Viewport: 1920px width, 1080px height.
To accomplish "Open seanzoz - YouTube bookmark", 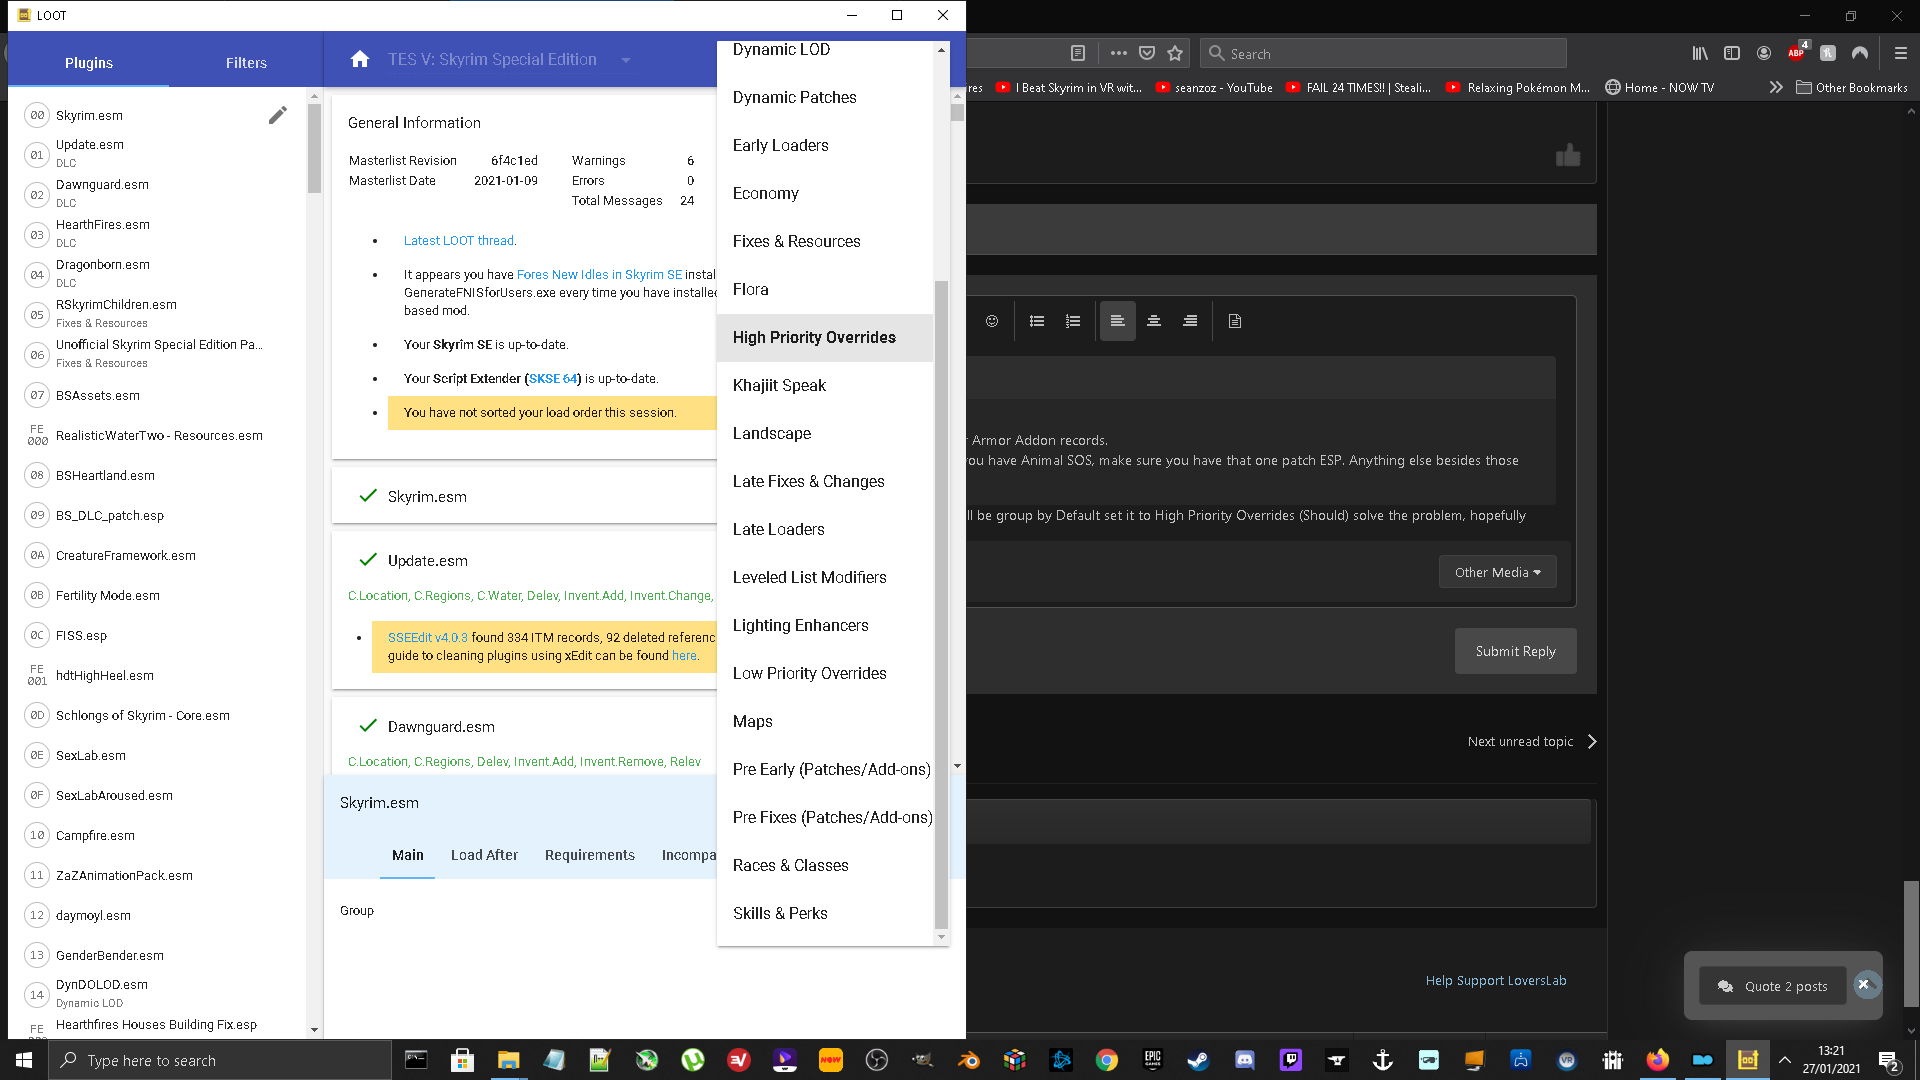I will point(1214,88).
